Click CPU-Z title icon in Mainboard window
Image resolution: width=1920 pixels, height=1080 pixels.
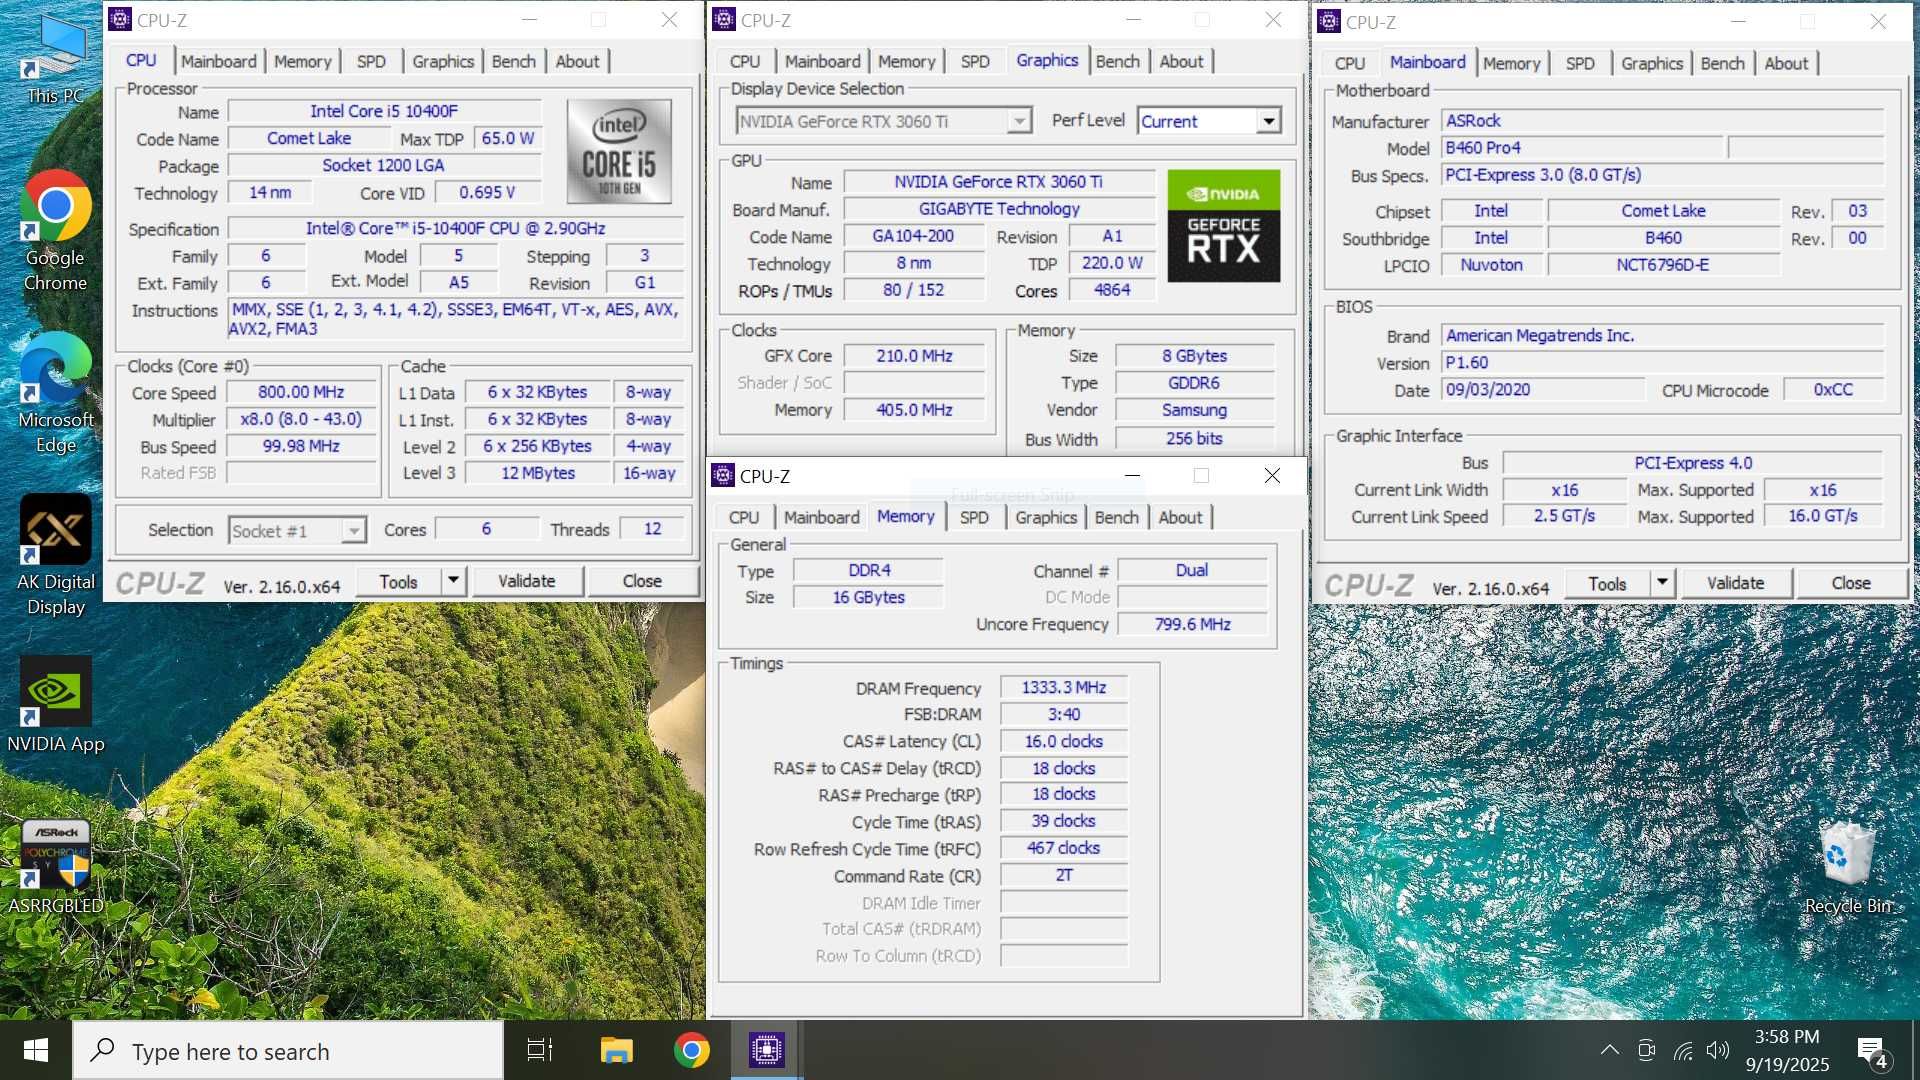1329,21
